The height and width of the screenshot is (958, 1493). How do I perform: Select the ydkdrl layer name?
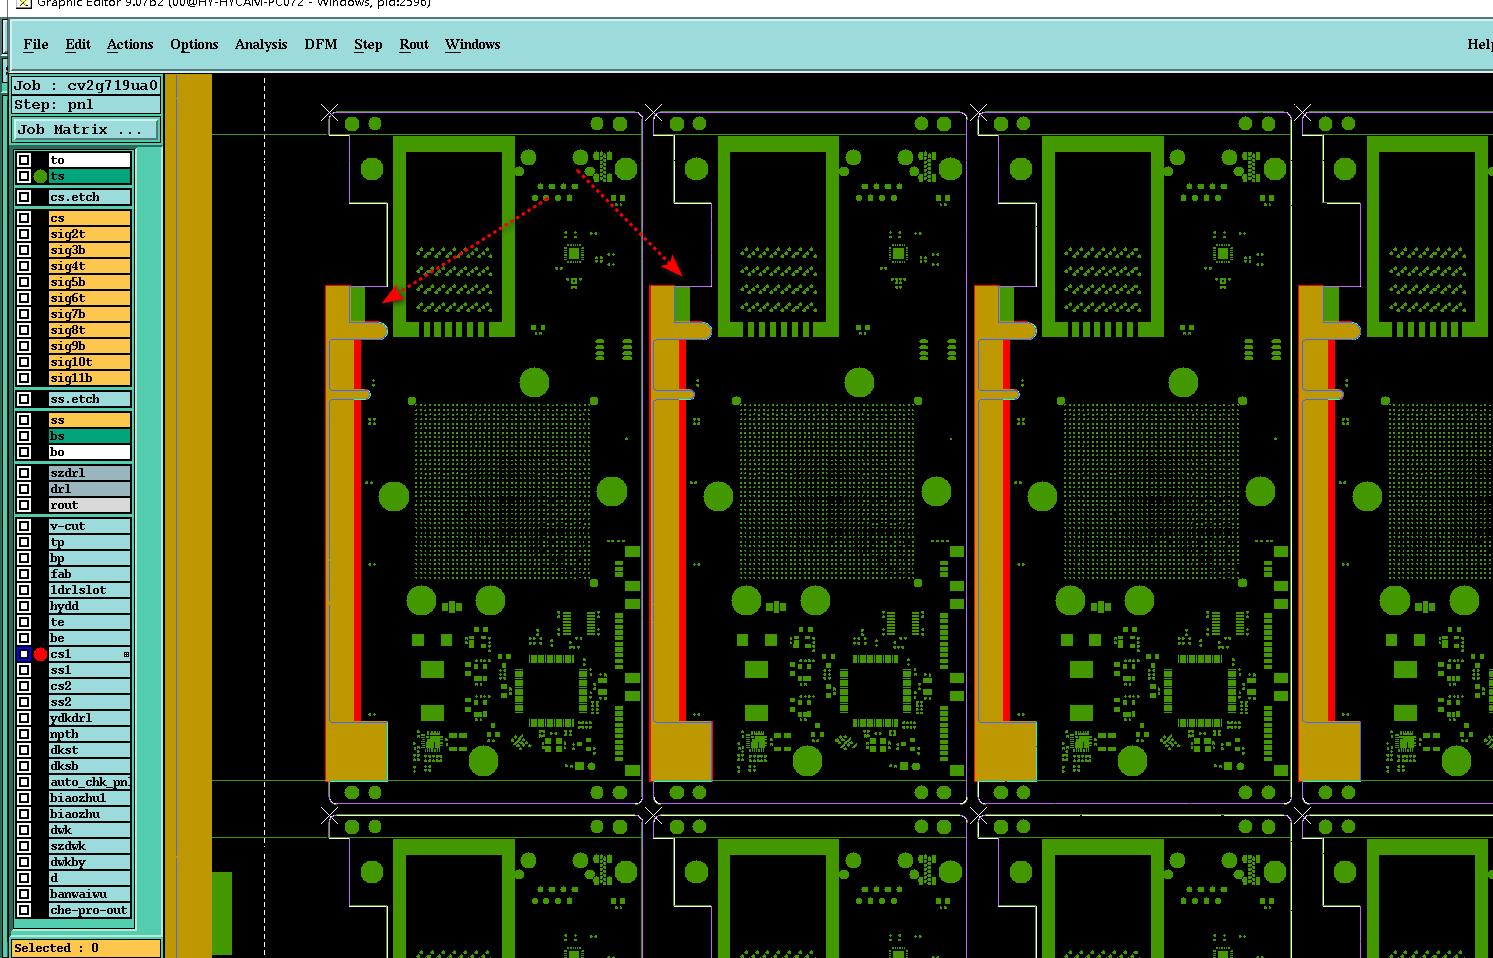89,718
